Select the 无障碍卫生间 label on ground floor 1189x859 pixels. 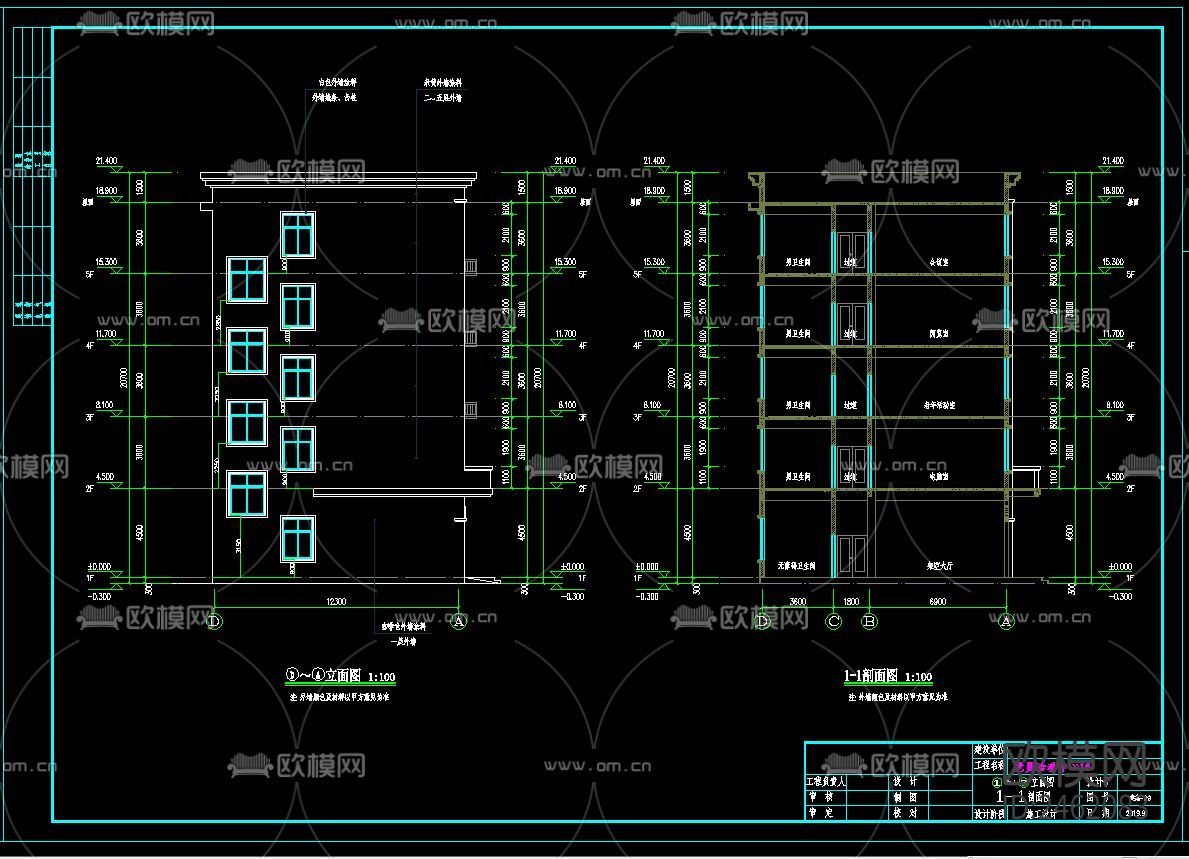(x=796, y=566)
